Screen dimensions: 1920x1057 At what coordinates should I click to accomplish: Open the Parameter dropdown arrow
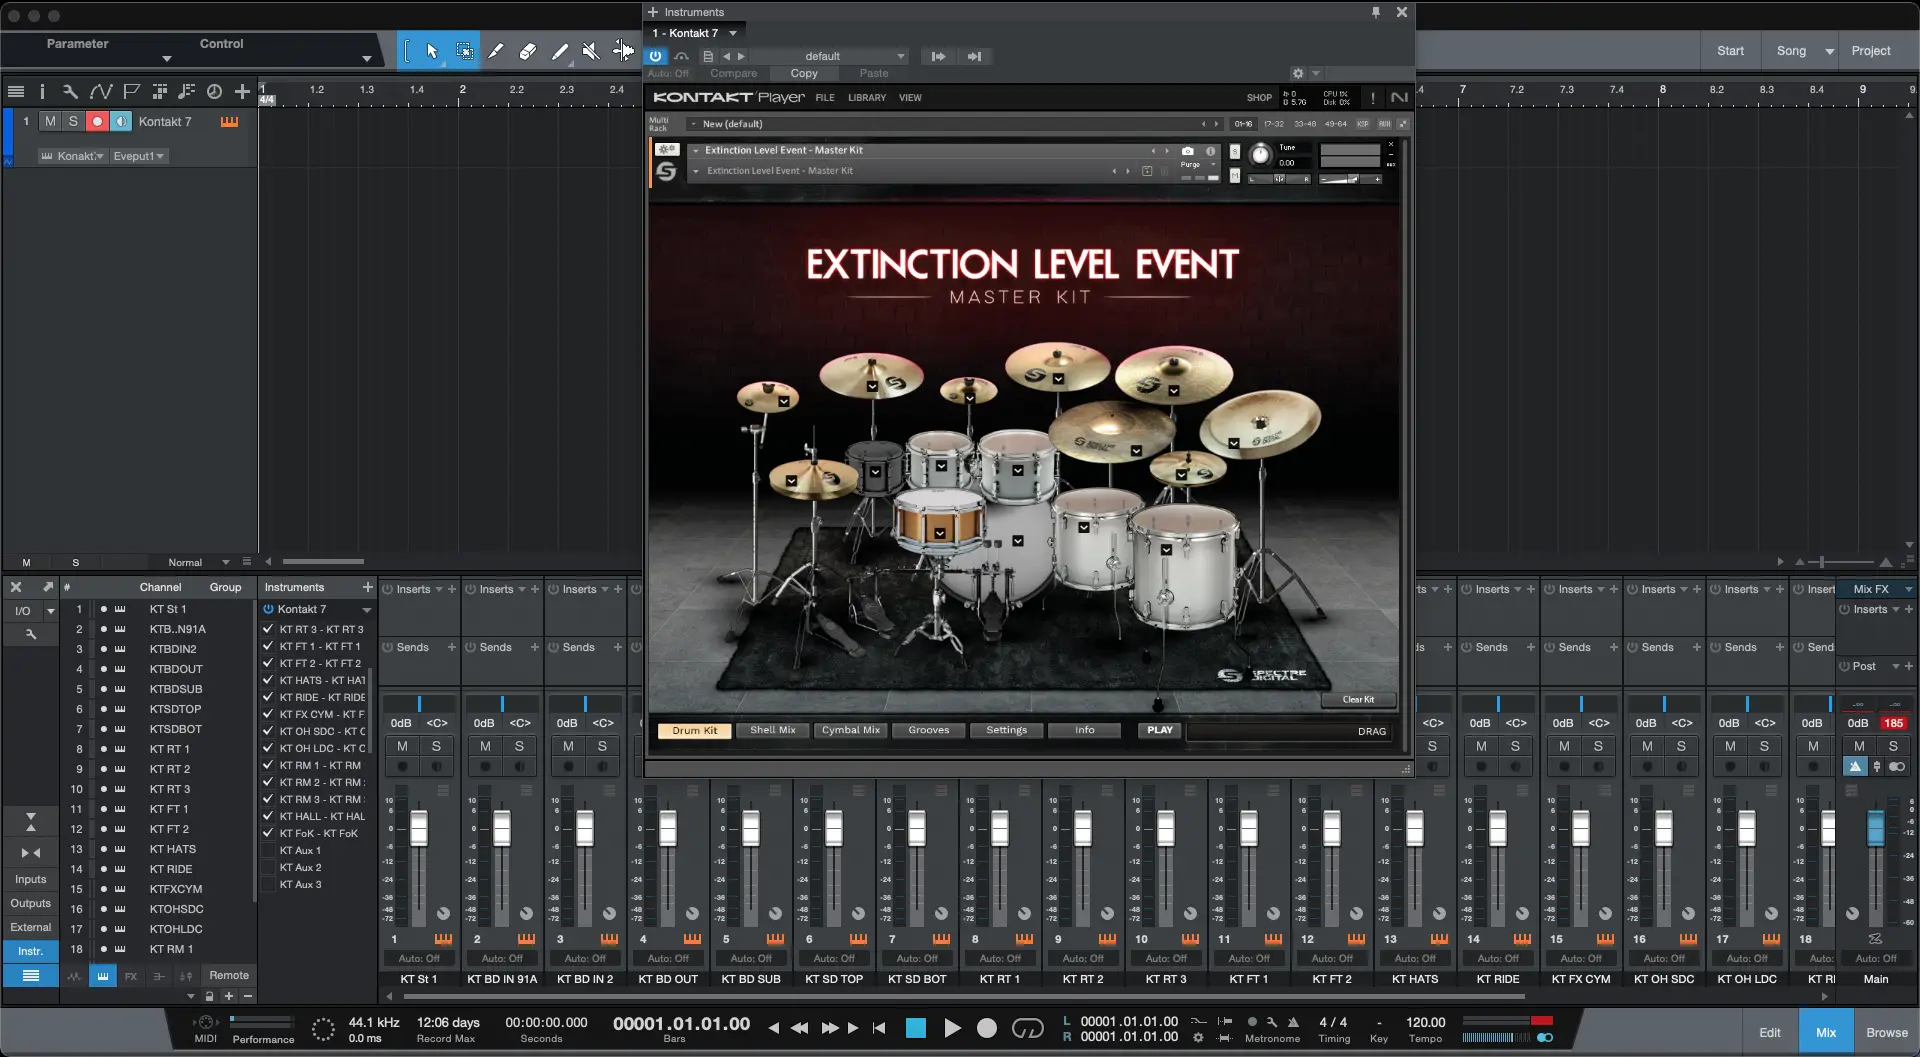click(x=166, y=59)
